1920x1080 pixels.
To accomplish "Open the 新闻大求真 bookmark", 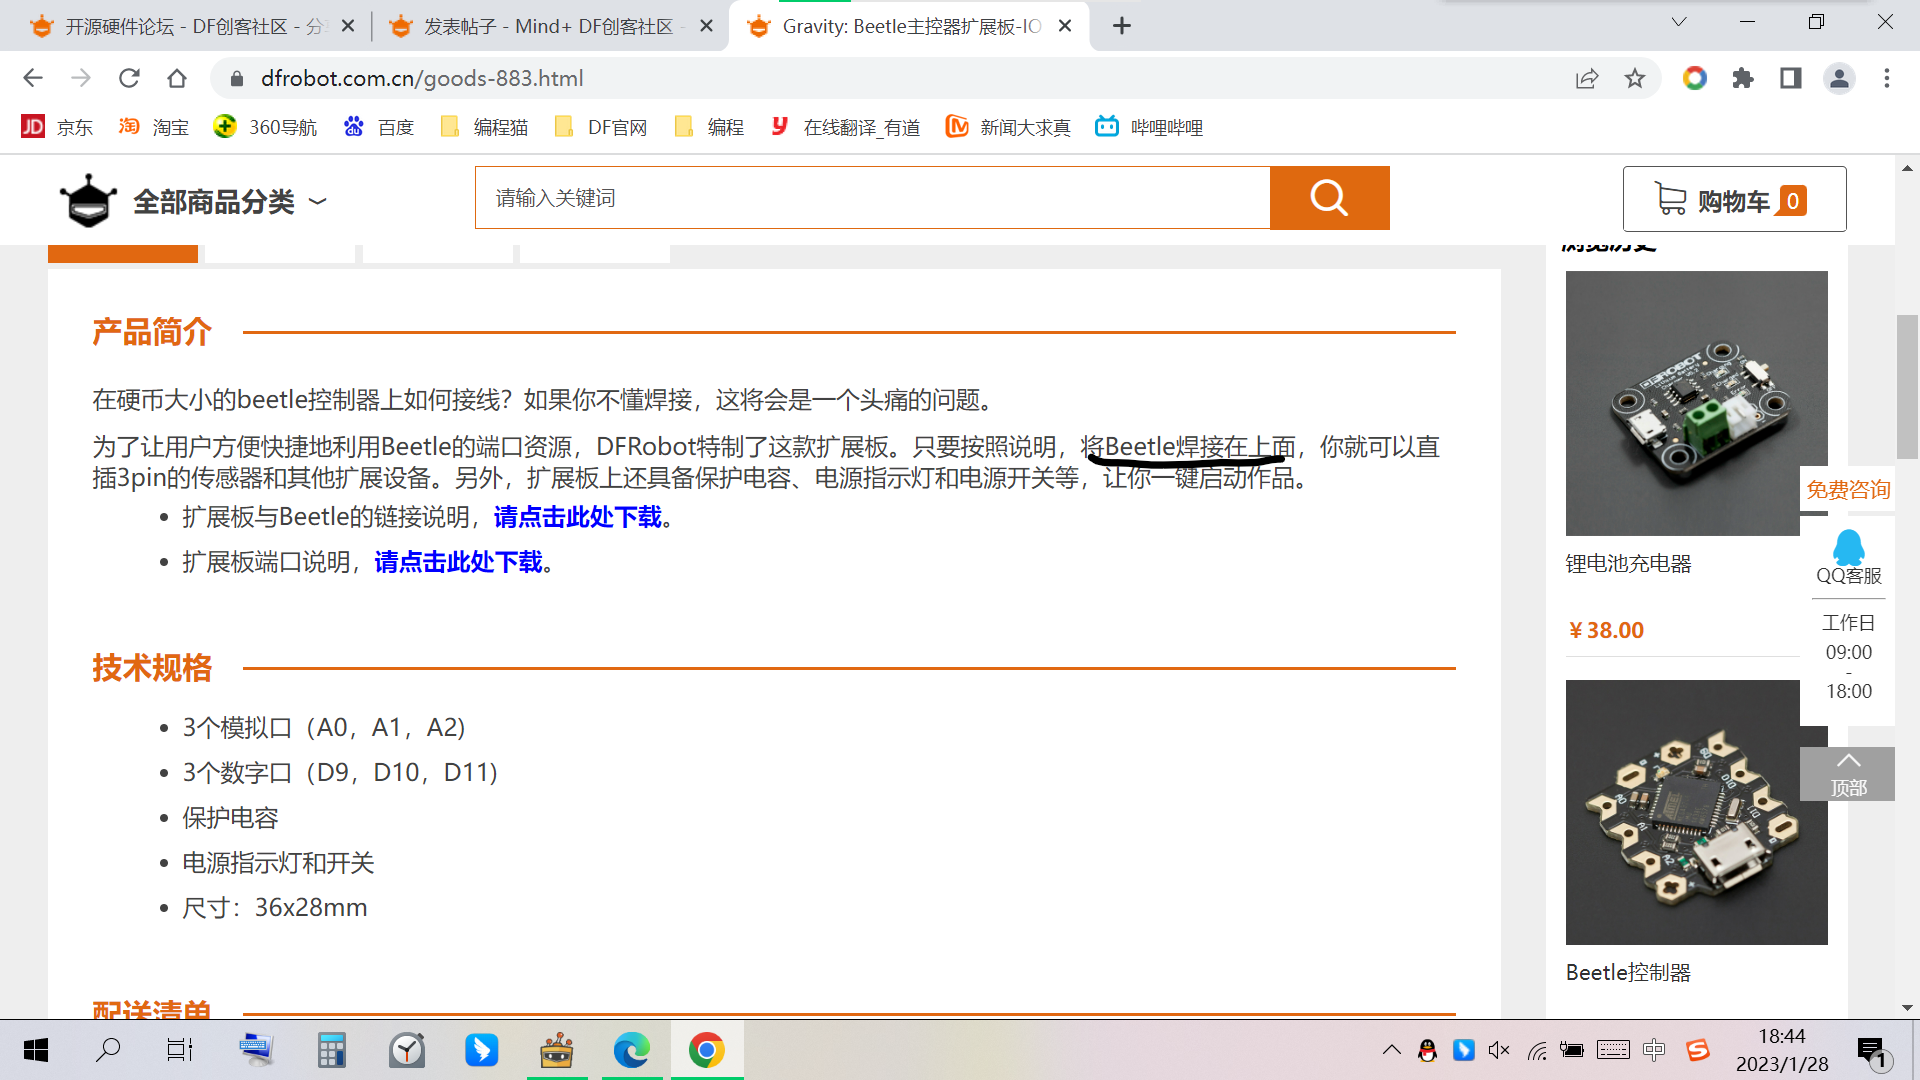I will tap(1008, 127).
